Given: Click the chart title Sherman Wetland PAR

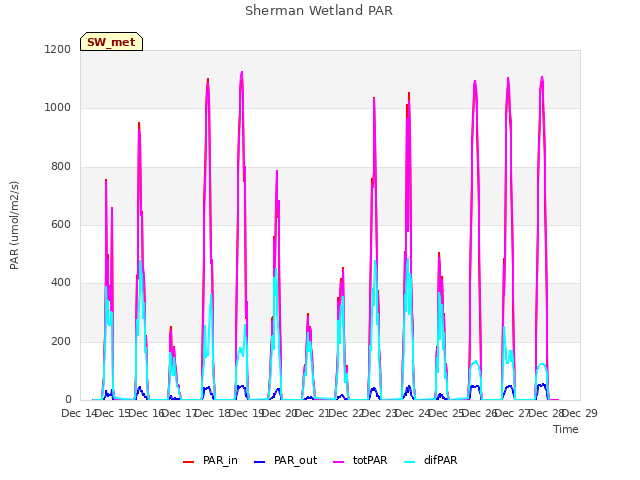Looking at the screenshot, I should pyautogui.click(x=319, y=11).
